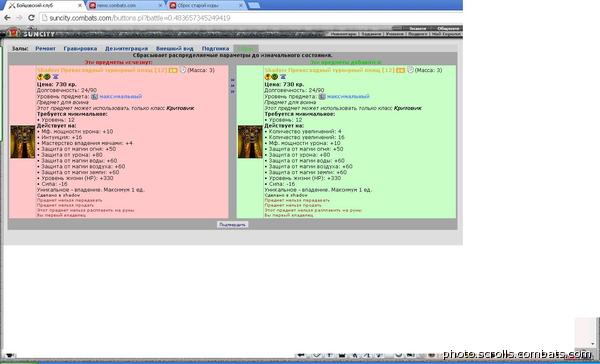This screenshot has height=364, width=600.
Task: Click yellow round icon in pink panel
Action: point(40,77)
